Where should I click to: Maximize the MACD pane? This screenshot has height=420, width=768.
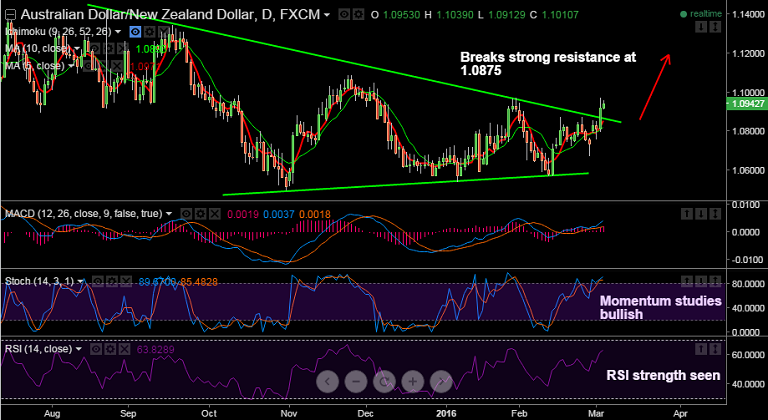(x=715, y=214)
